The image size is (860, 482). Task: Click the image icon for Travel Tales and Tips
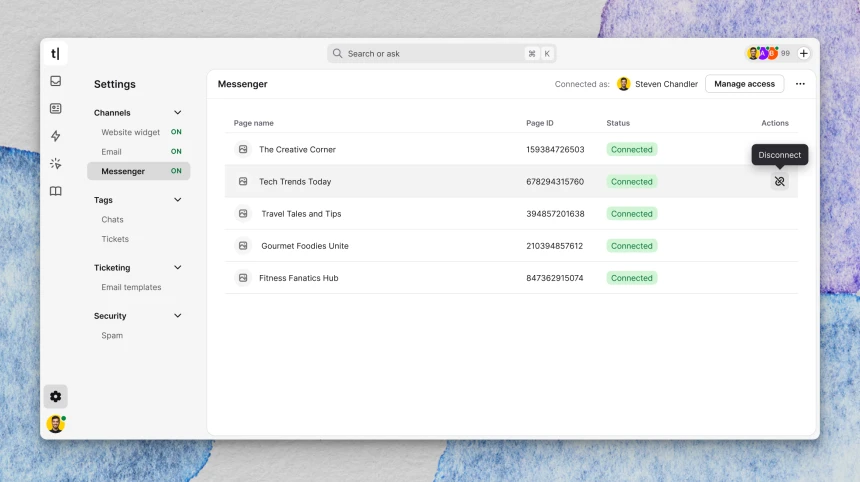[x=243, y=214]
